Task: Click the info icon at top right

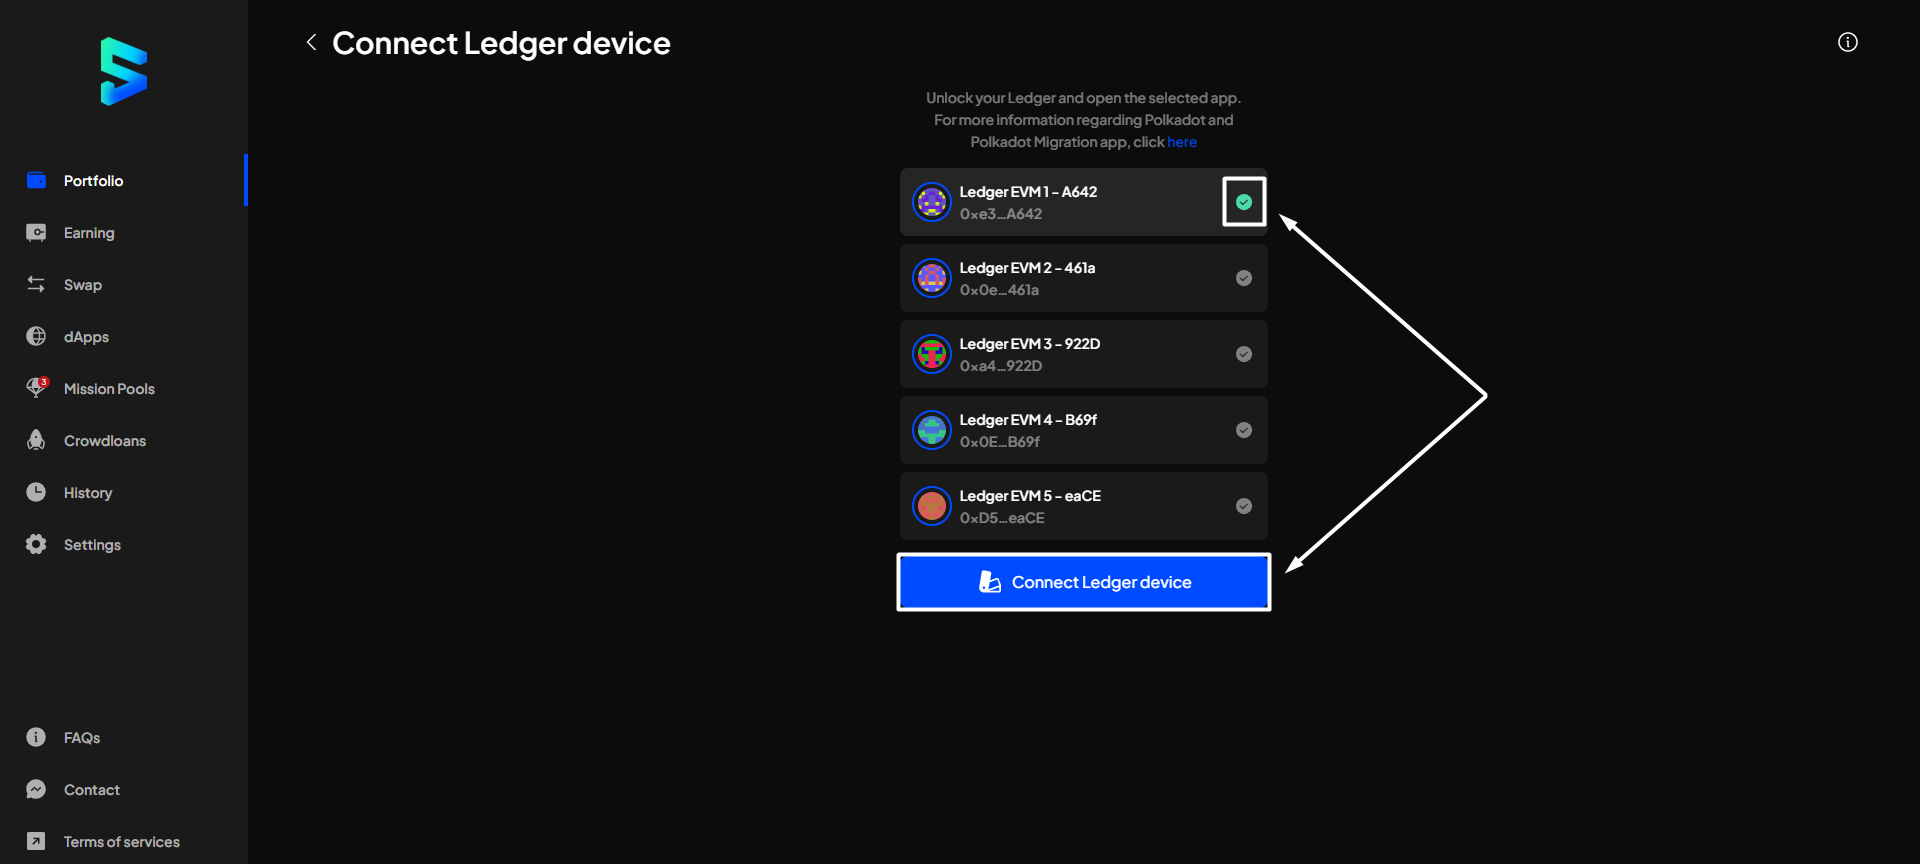Action: coord(1847,42)
